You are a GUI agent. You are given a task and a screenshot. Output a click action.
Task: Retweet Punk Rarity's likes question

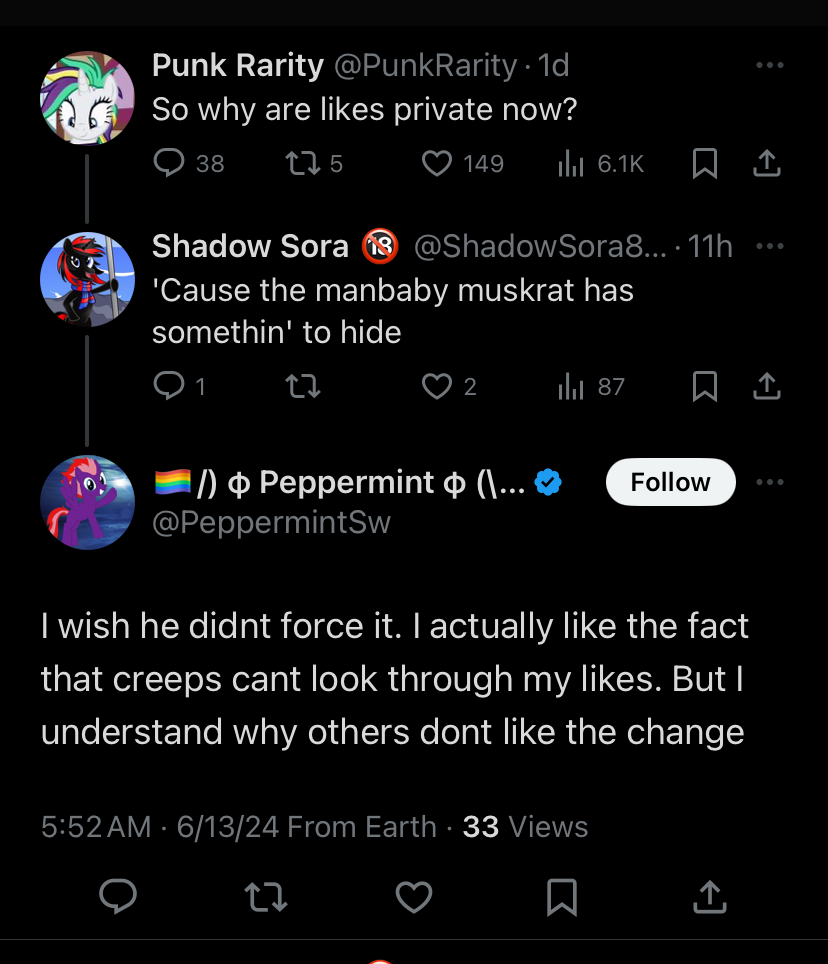click(x=302, y=163)
